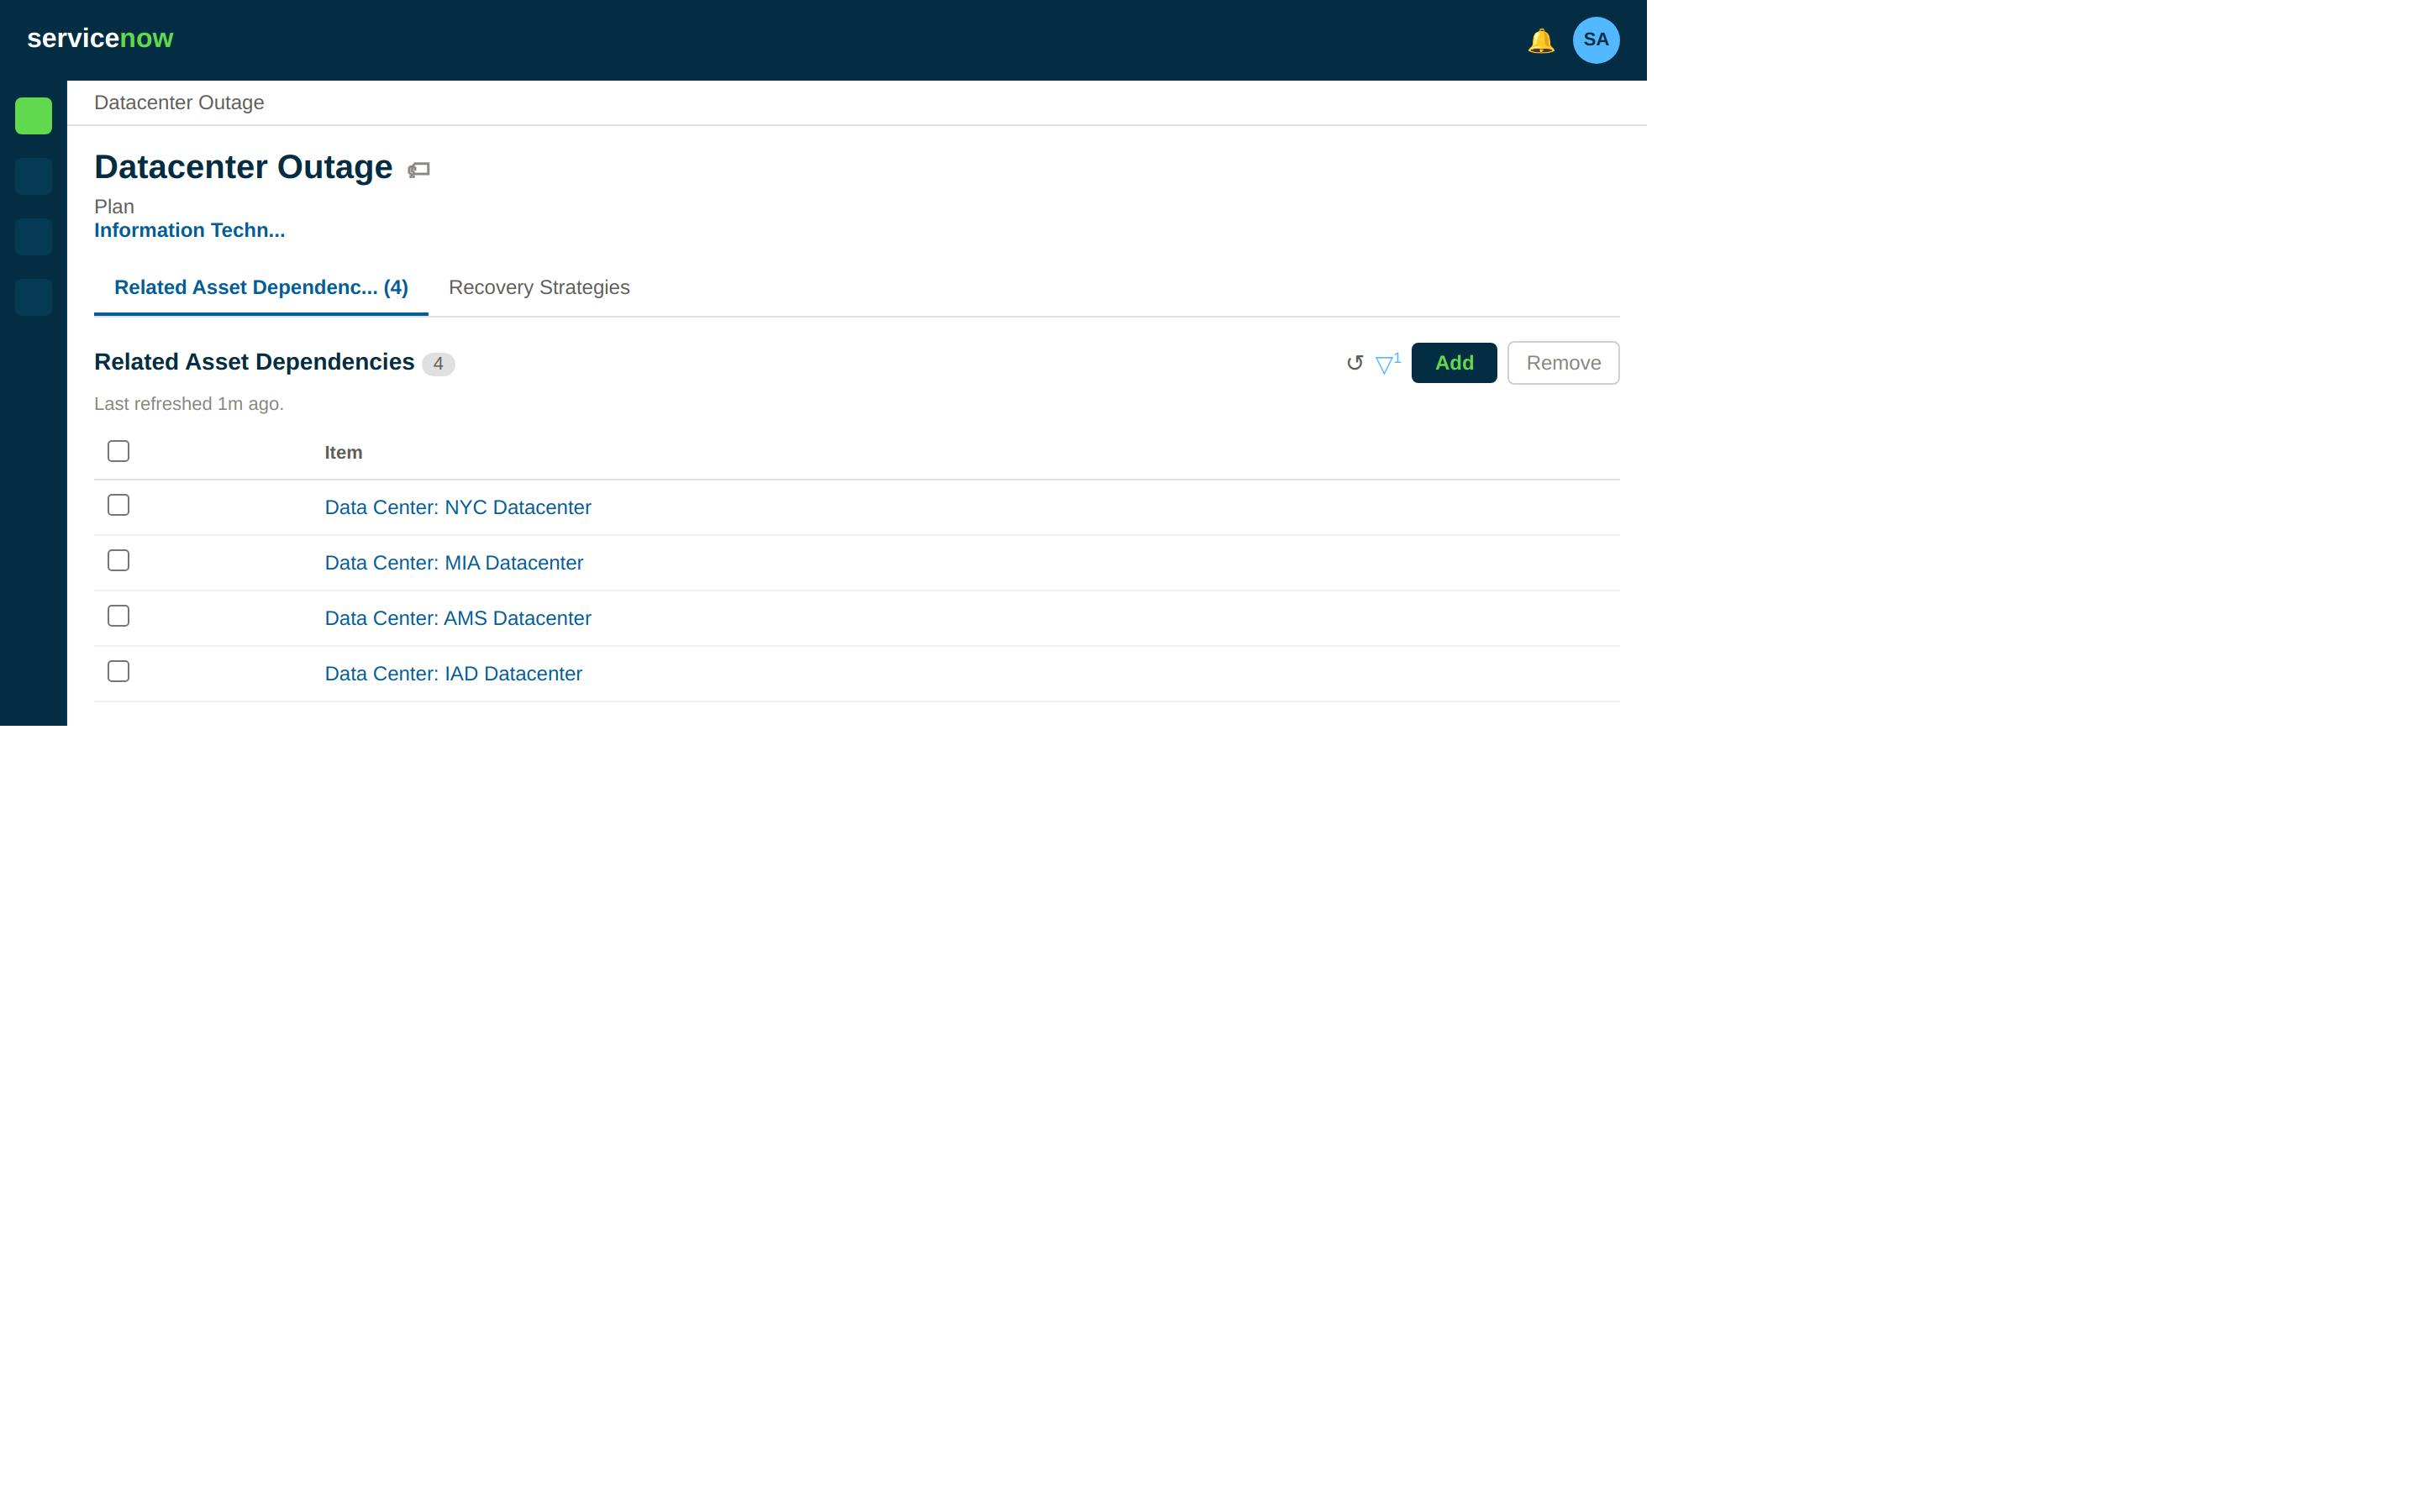Click the Remove button

1562,363
